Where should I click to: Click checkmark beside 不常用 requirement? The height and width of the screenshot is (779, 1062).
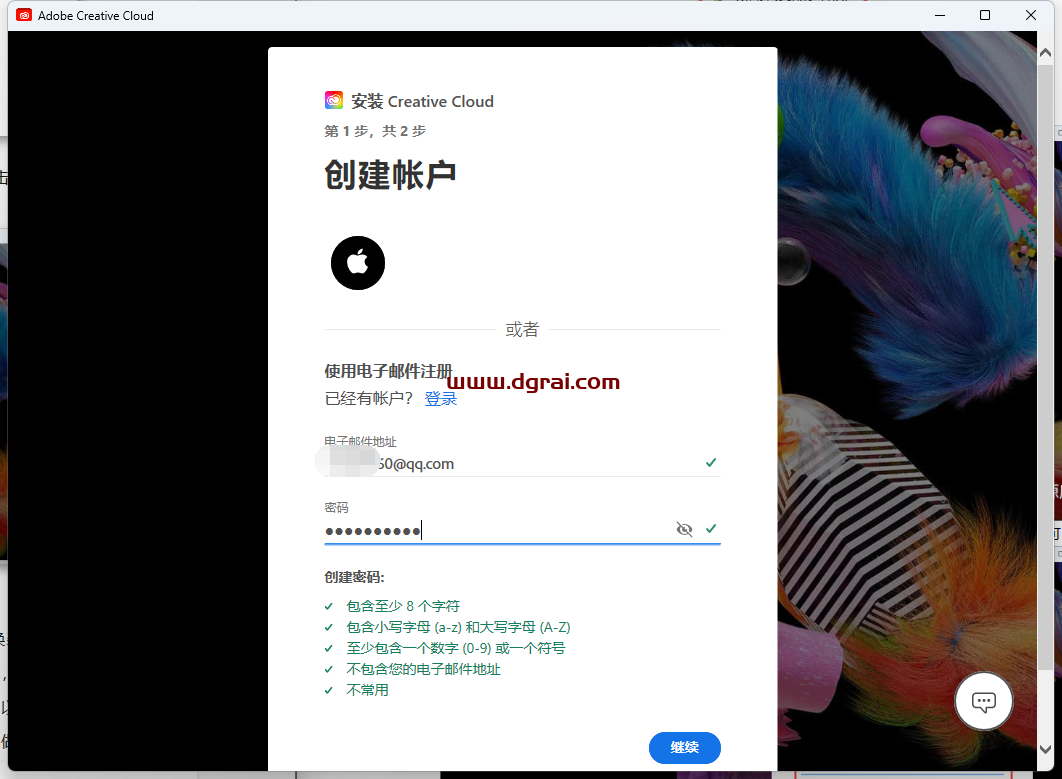[329, 690]
